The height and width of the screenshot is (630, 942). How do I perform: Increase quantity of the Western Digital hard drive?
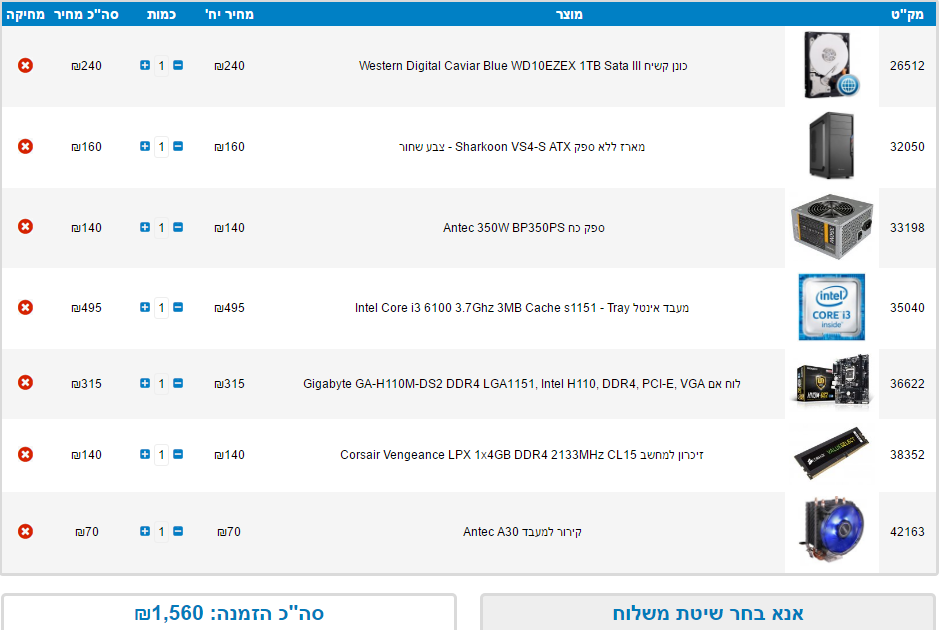[145, 65]
